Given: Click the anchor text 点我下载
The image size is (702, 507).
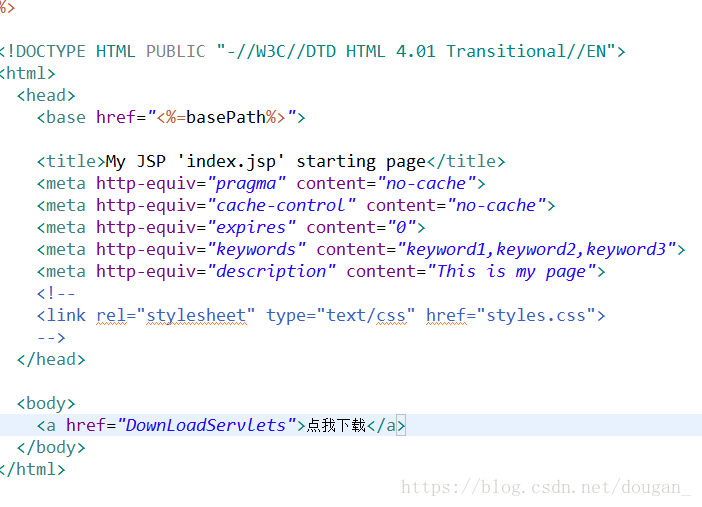Looking at the screenshot, I should 336,425.
